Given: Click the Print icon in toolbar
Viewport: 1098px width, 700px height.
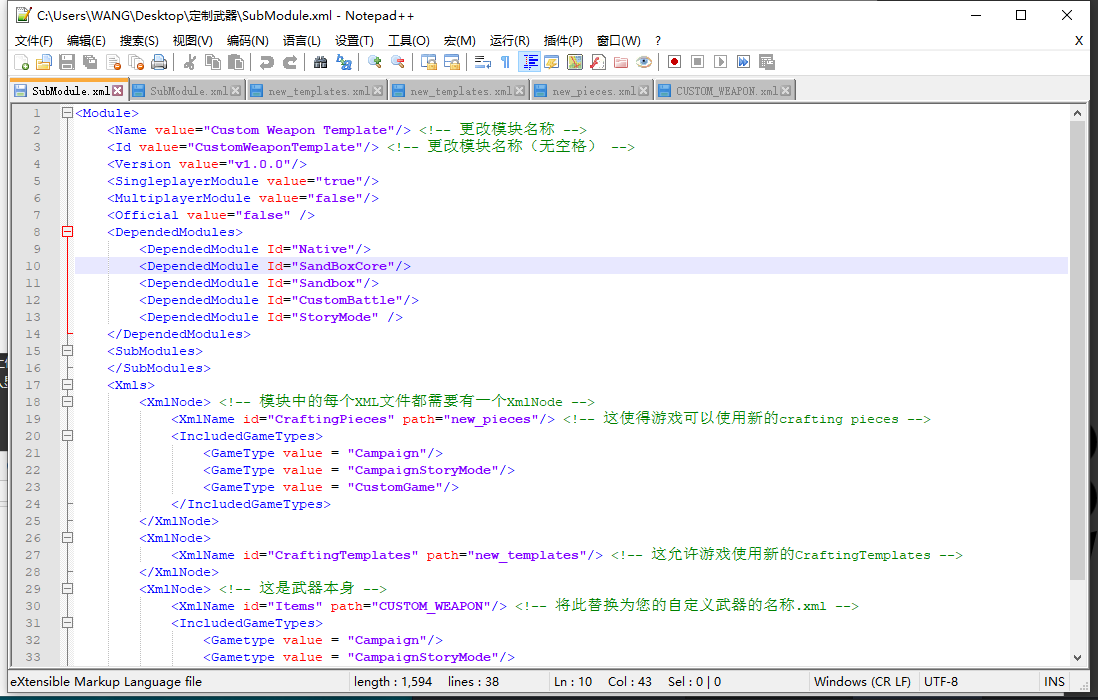Looking at the screenshot, I should pyautogui.click(x=159, y=62).
